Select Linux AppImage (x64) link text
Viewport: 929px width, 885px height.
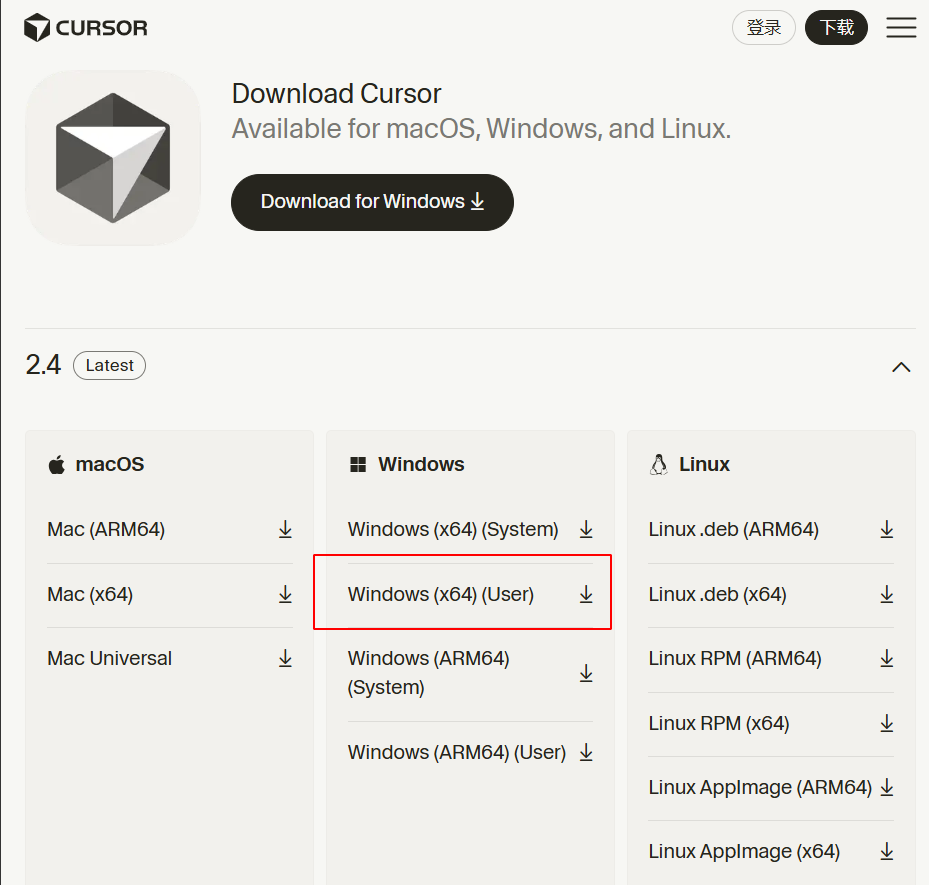click(744, 851)
